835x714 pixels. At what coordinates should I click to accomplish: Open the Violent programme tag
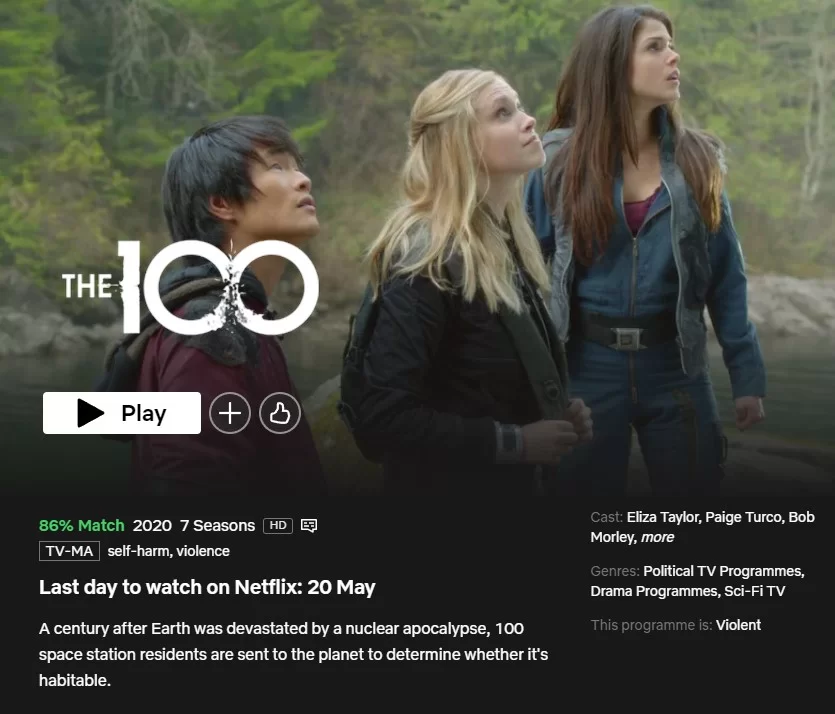pos(738,625)
